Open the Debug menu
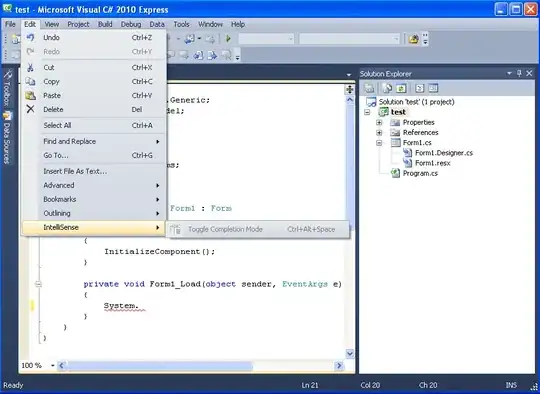The height and width of the screenshot is (394, 540). (x=131, y=24)
